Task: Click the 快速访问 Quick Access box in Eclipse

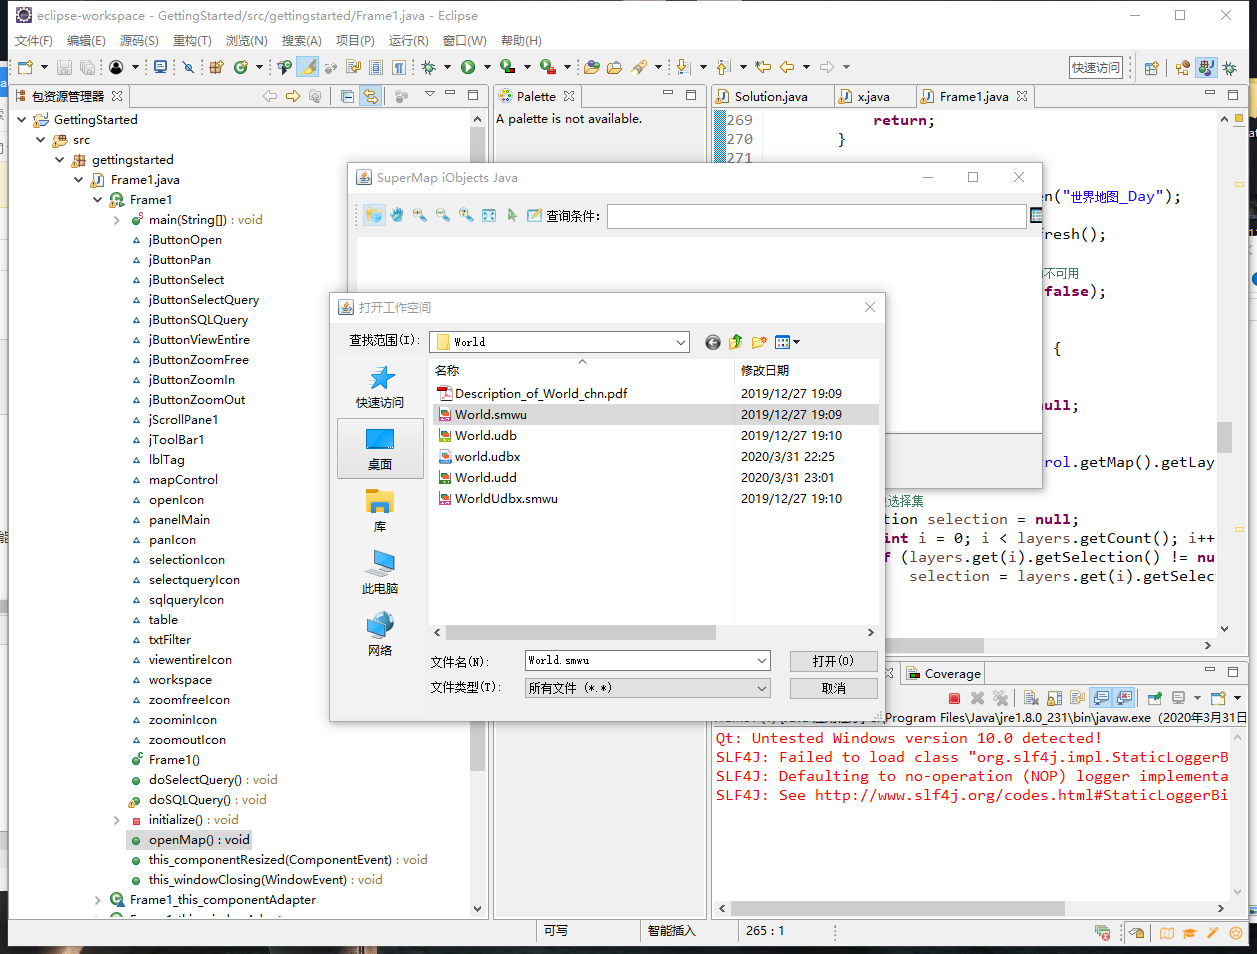Action: pos(1096,67)
